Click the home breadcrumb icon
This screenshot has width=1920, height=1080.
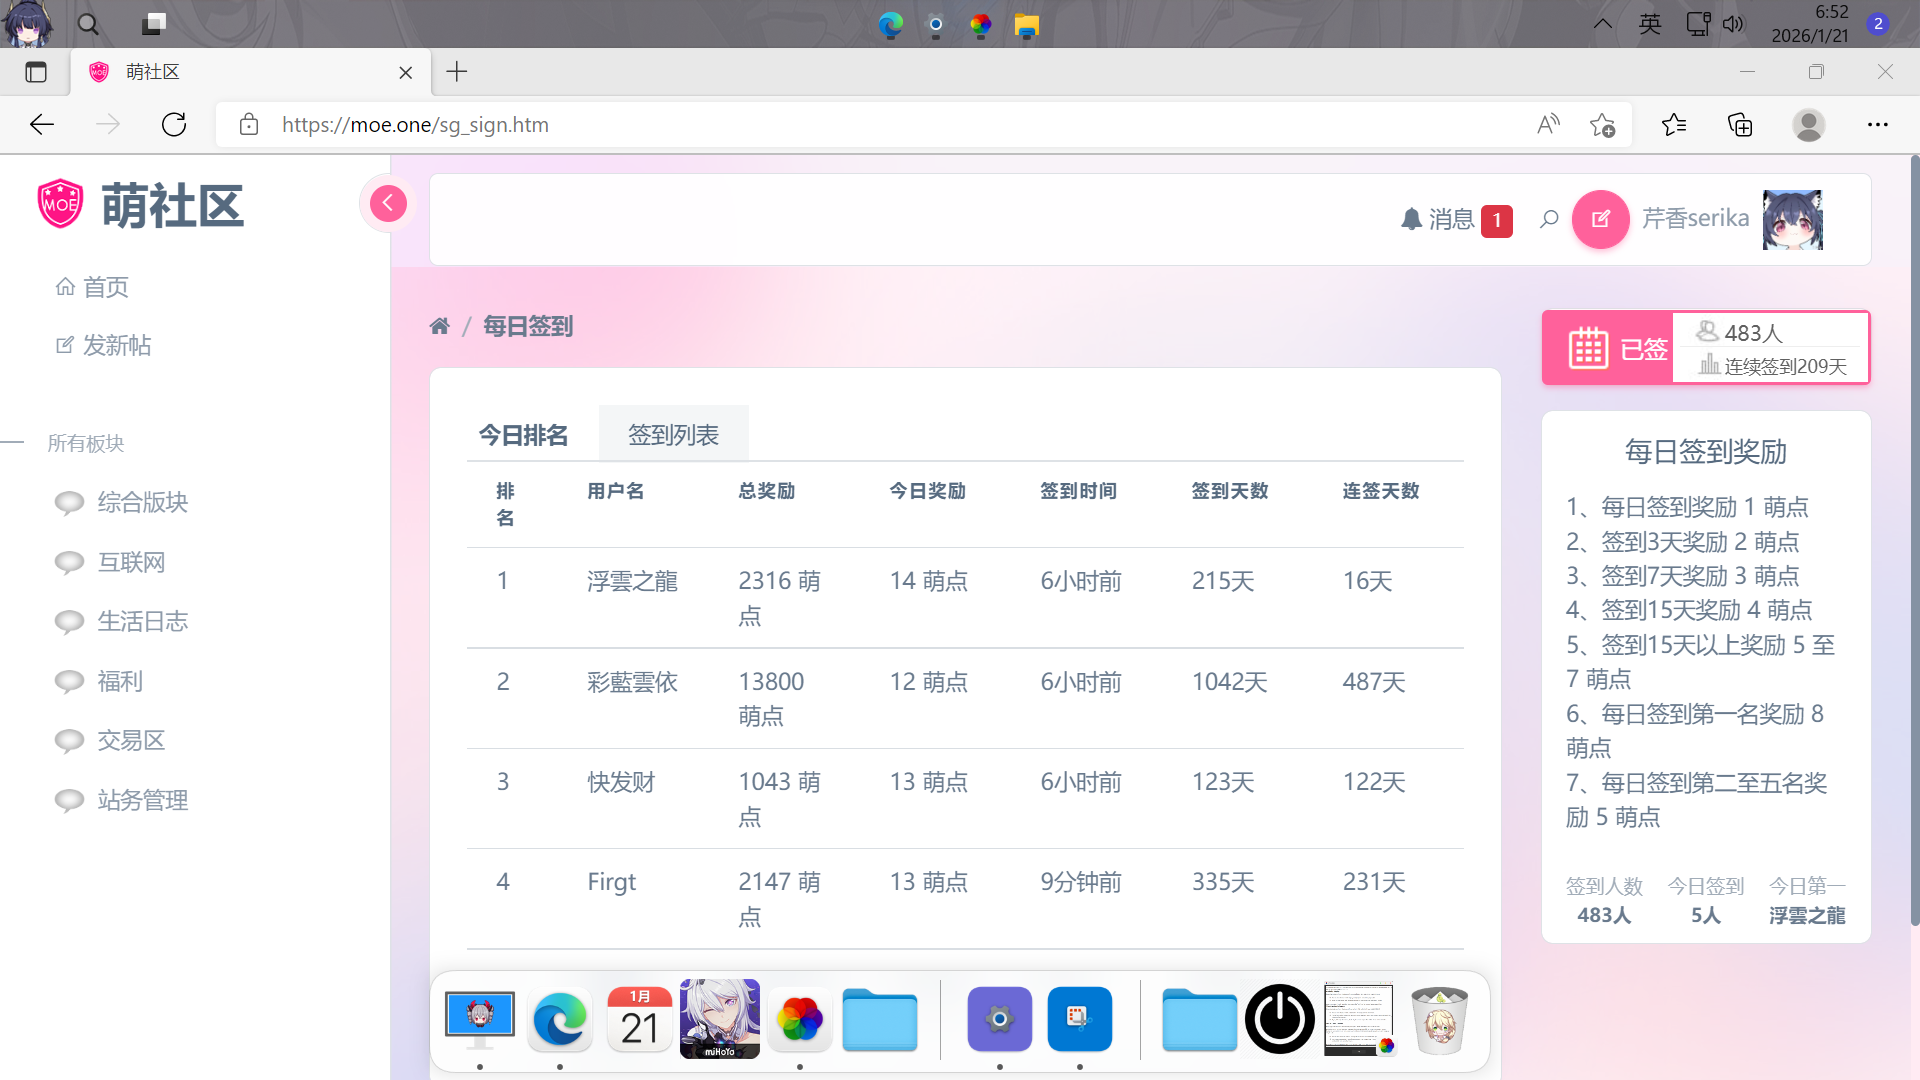439,326
